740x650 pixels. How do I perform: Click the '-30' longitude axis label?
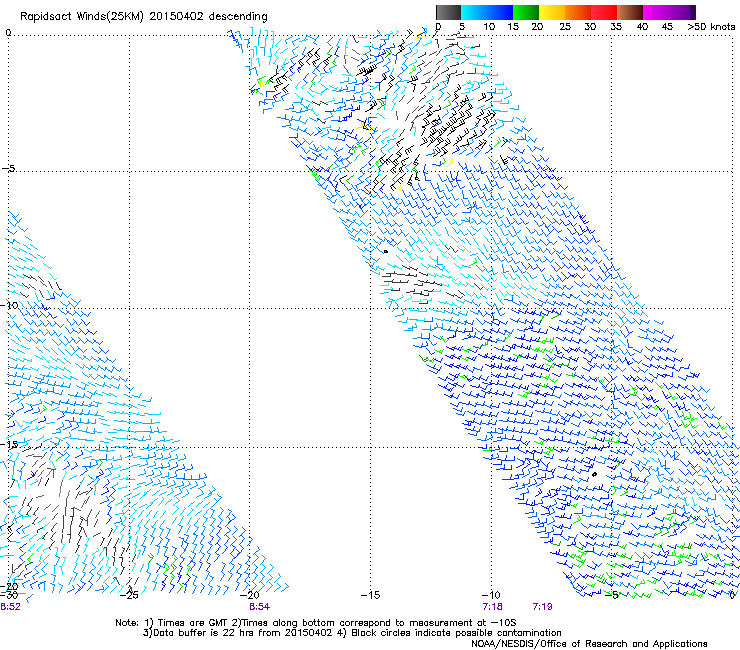[9, 595]
